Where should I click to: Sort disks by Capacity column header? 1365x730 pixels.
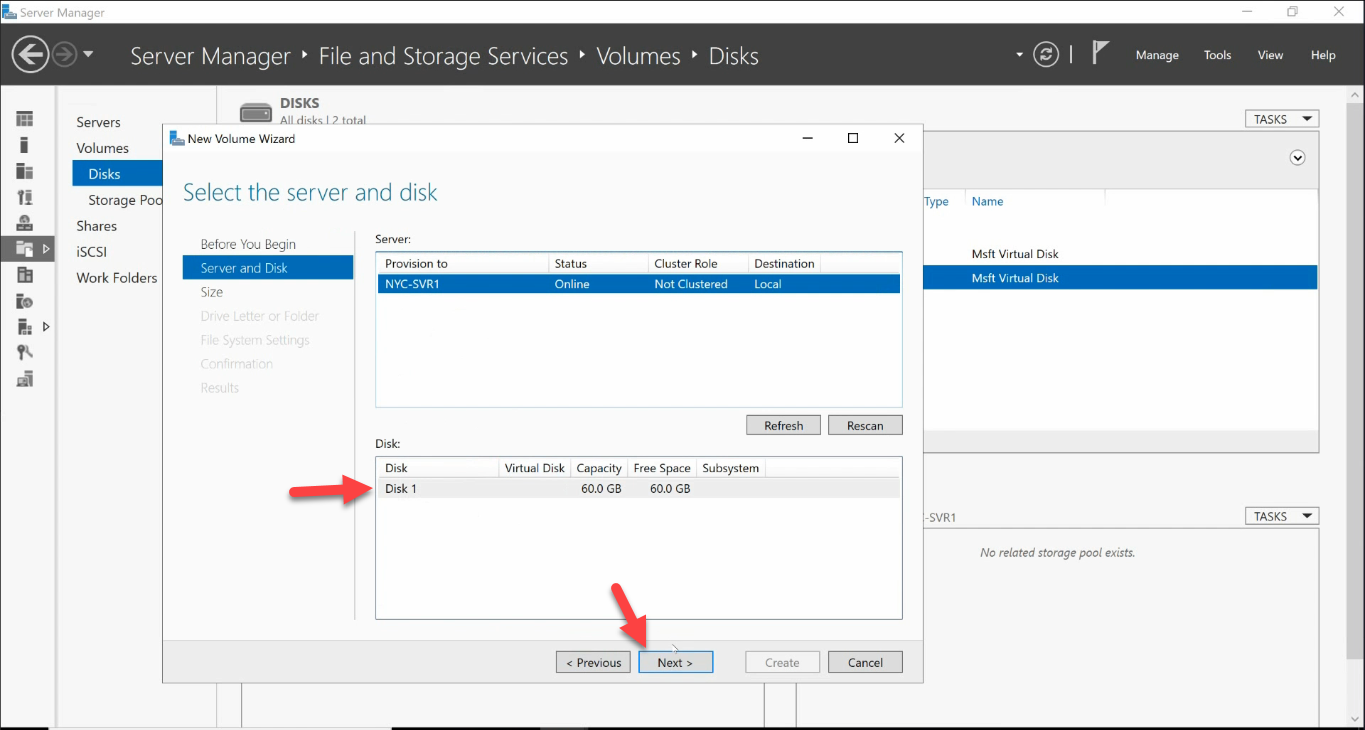tap(599, 468)
